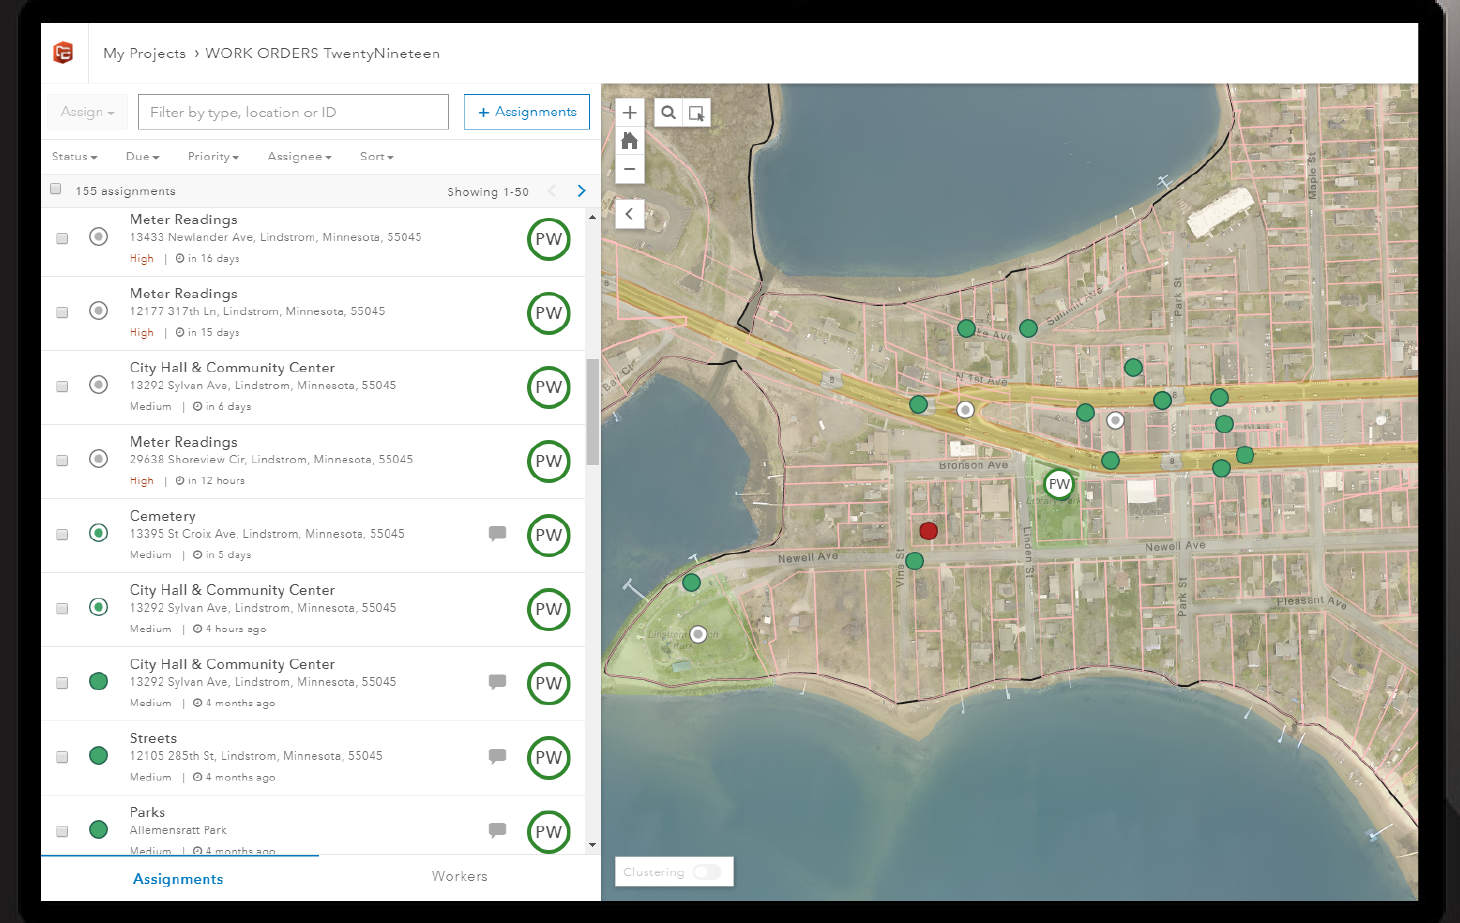Click the PW badge on the Streets assignment

pyautogui.click(x=548, y=757)
